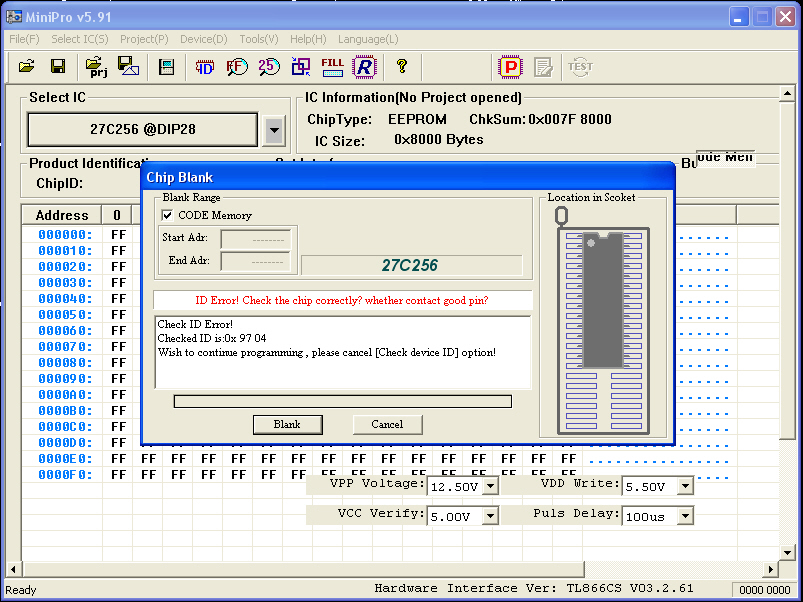The image size is (803, 602).
Task: Click the horizontal scrollbar right arrow
Action: coord(770,569)
